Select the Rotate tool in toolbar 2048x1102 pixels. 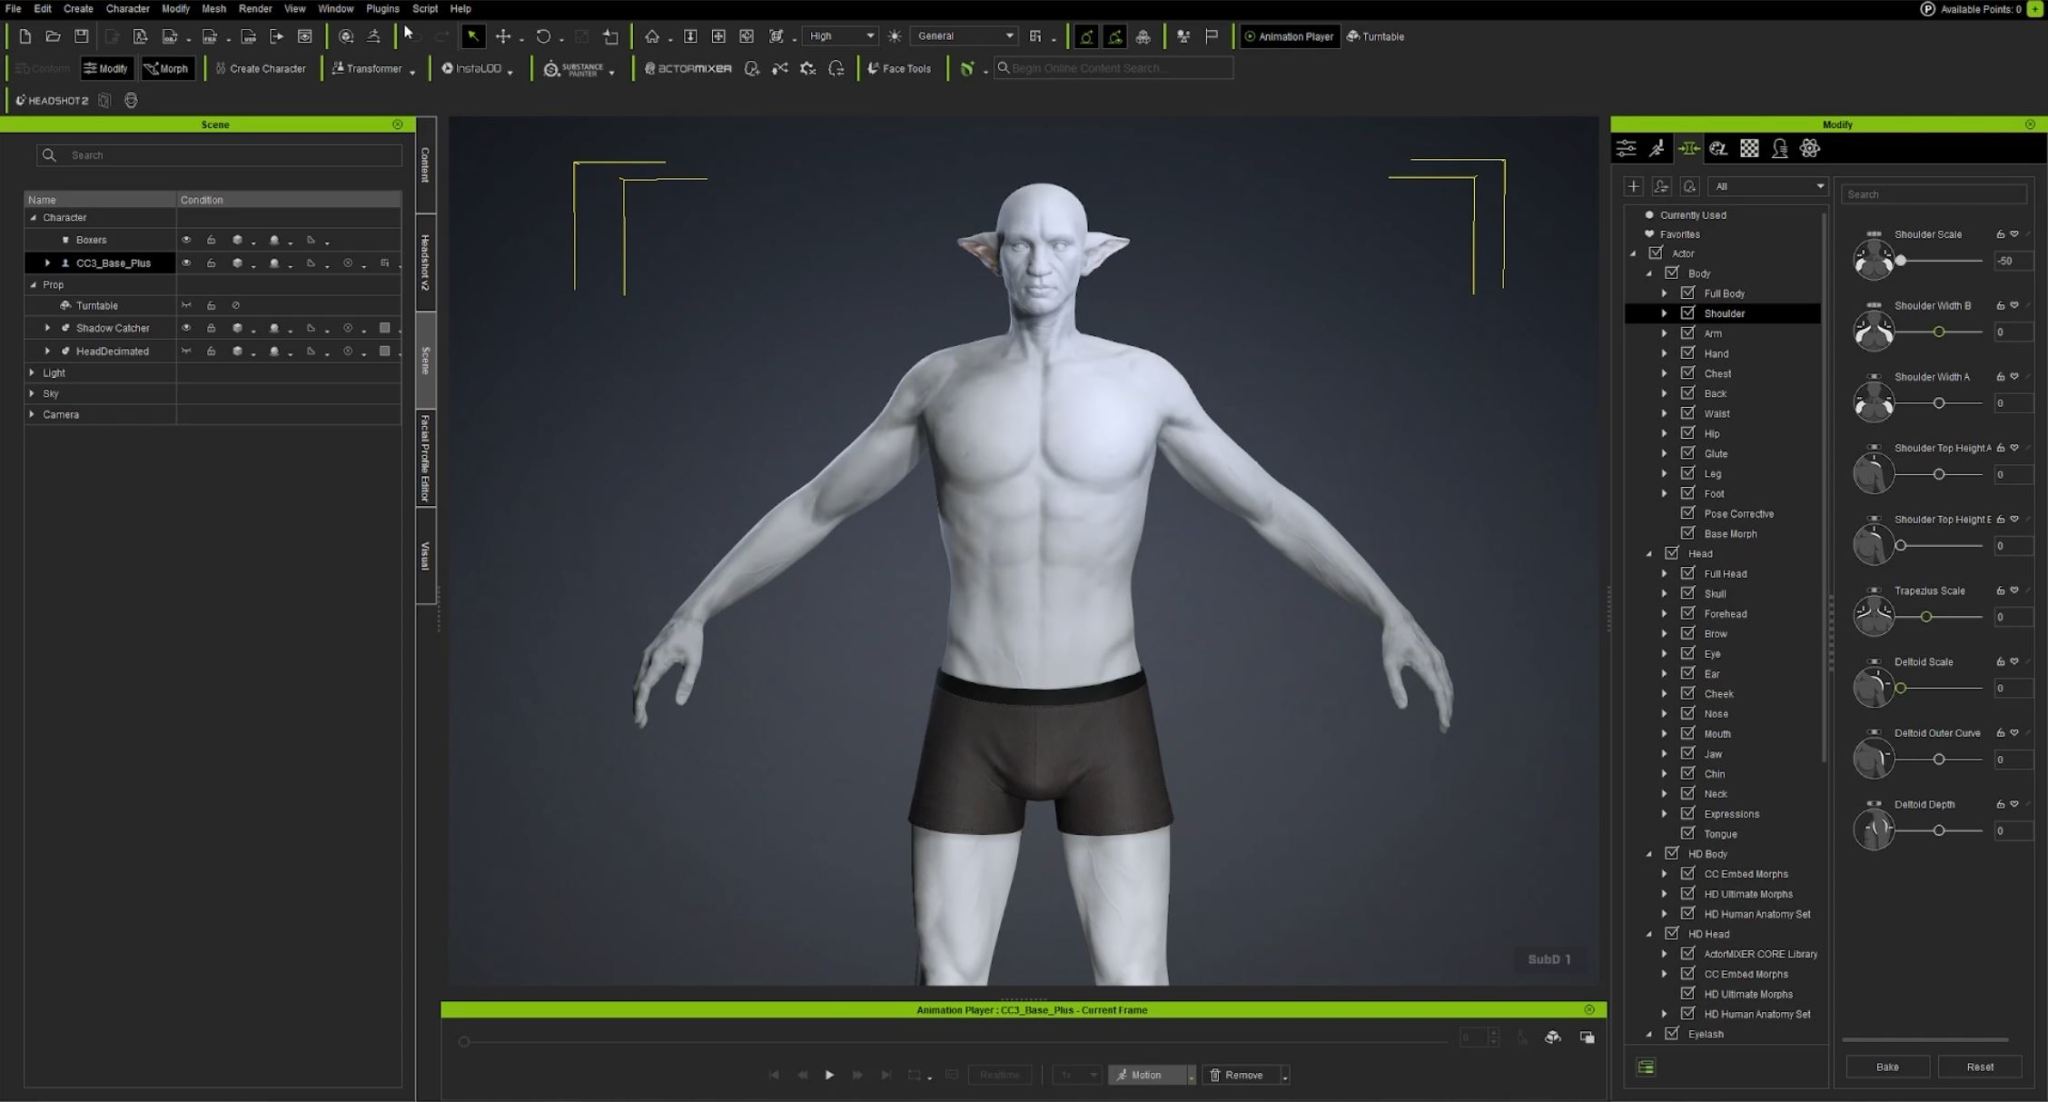point(543,36)
